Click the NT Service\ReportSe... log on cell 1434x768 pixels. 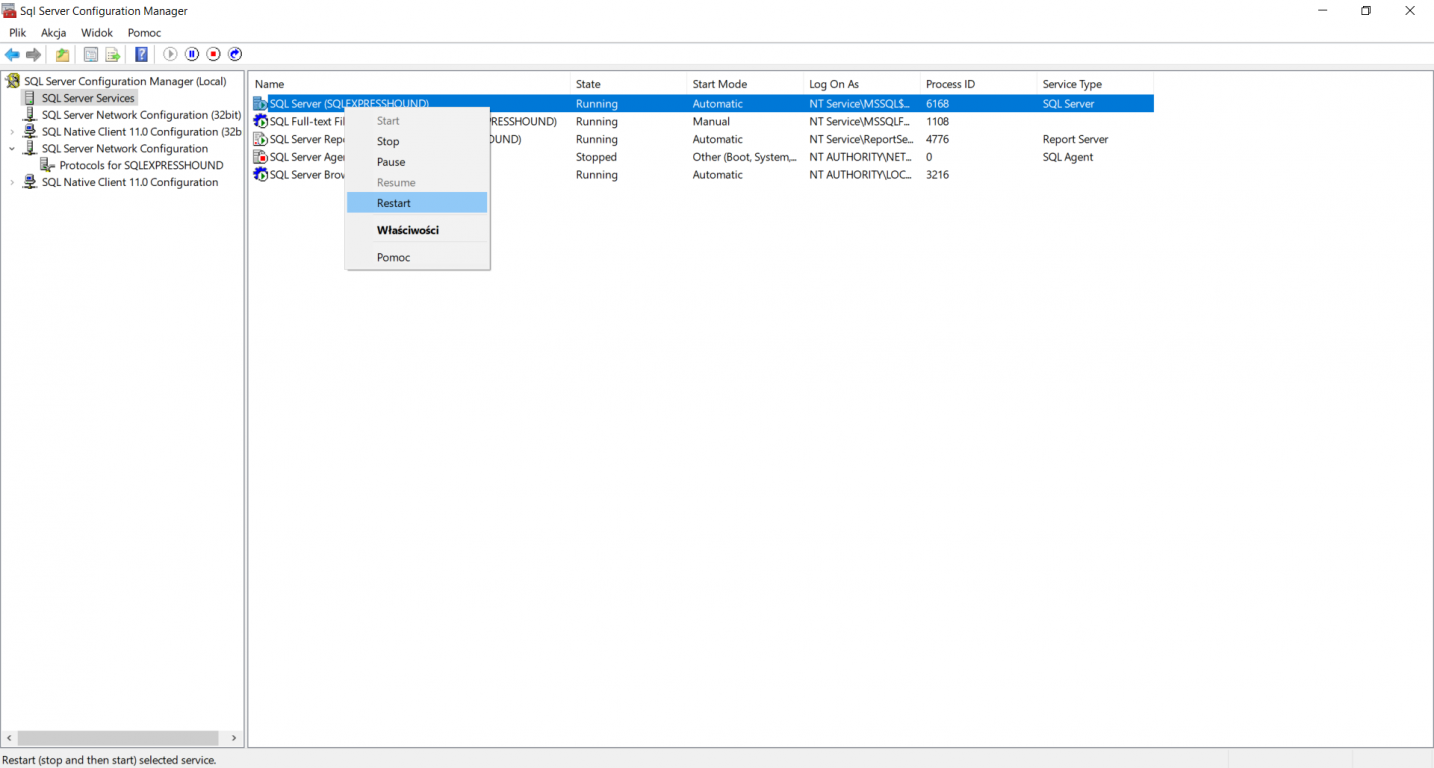click(x=861, y=139)
